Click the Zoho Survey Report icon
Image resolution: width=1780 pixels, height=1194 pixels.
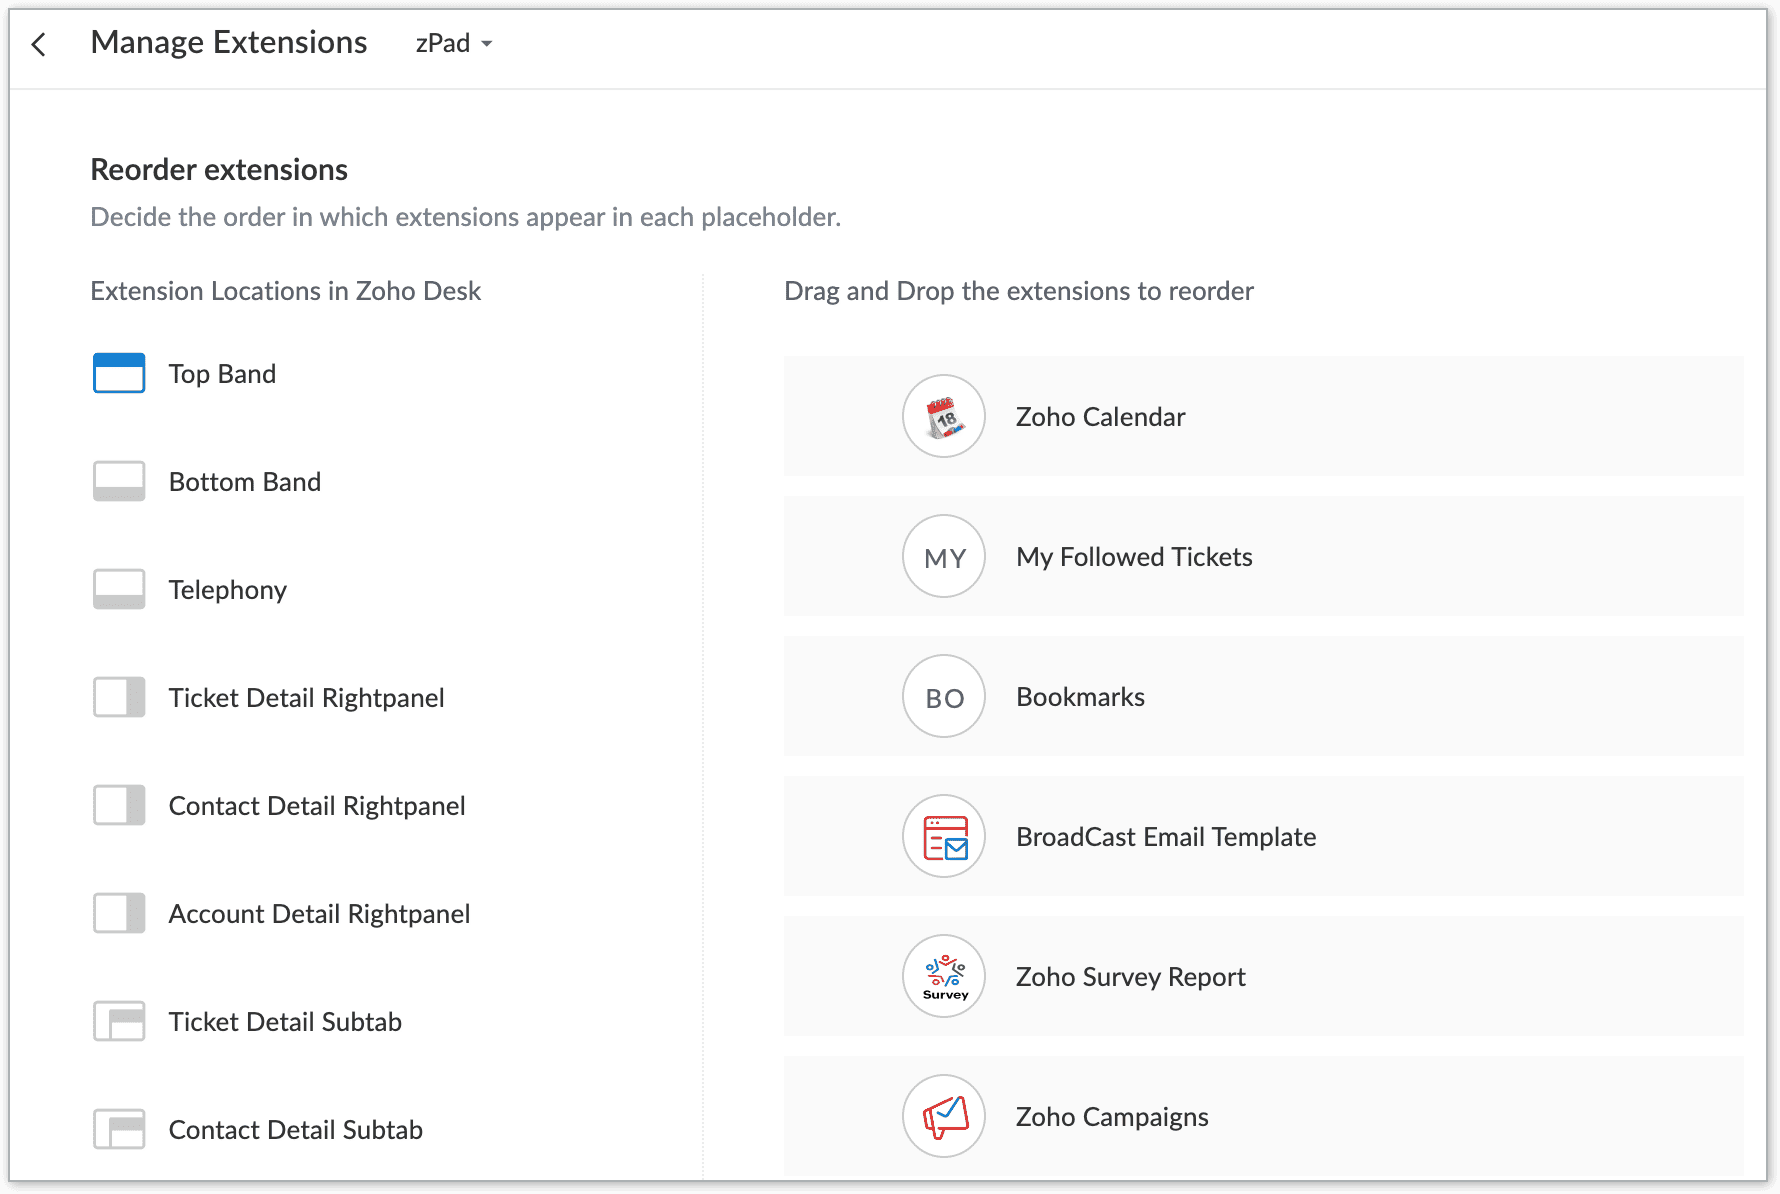tap(944, 976)
